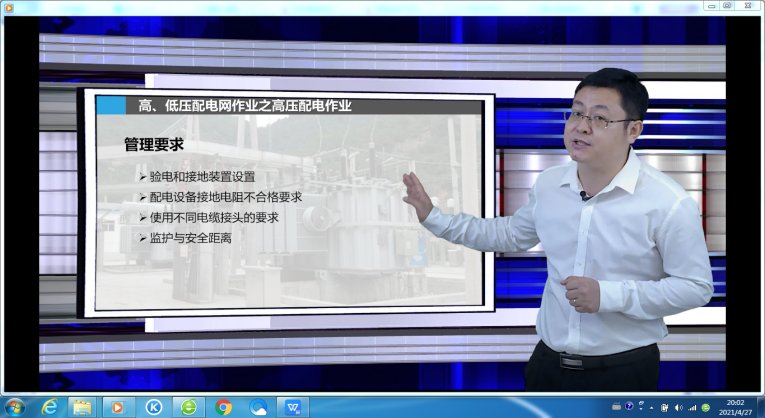
Task: Click bullet 配电设备接地电阻不合格要求
Action: click(x=226, y=197)
